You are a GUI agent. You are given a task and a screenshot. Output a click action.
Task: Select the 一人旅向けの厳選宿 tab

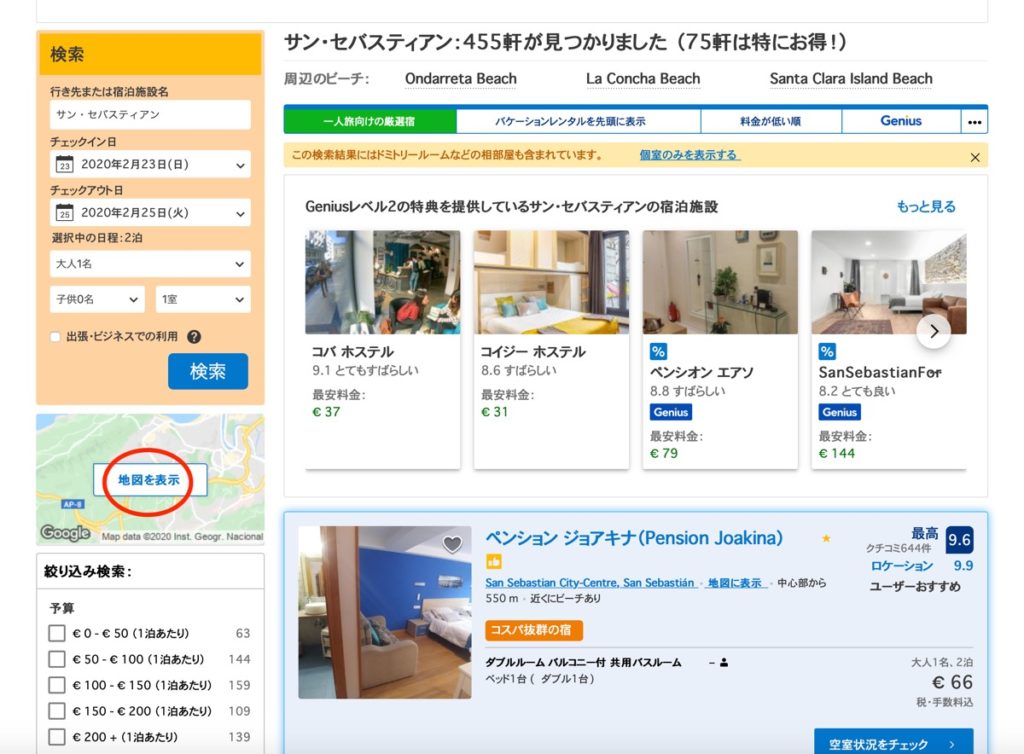[x=370, y=121]
